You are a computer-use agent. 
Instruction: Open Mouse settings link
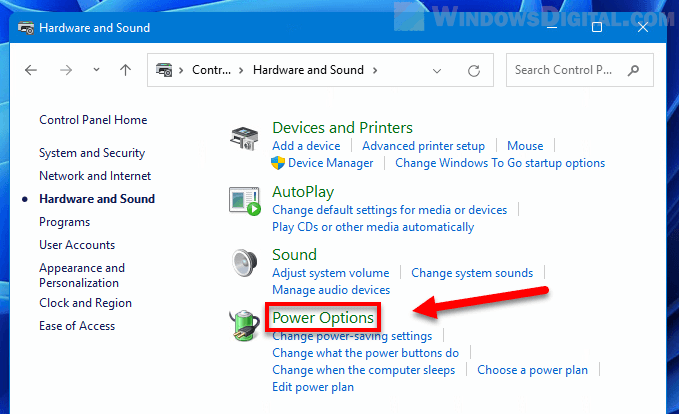coord(525,146)
